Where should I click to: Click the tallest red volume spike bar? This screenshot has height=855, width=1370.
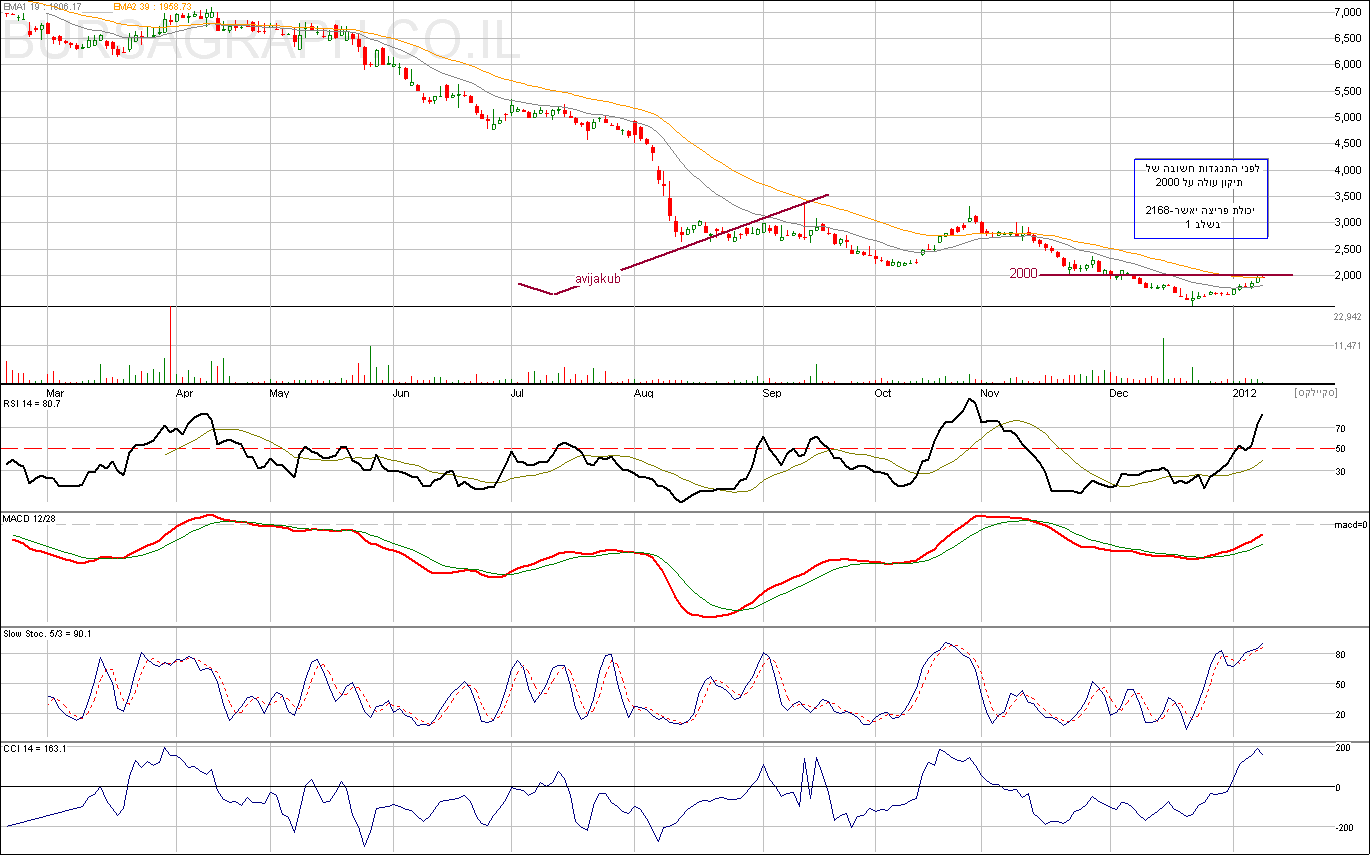tap(171, 345)
